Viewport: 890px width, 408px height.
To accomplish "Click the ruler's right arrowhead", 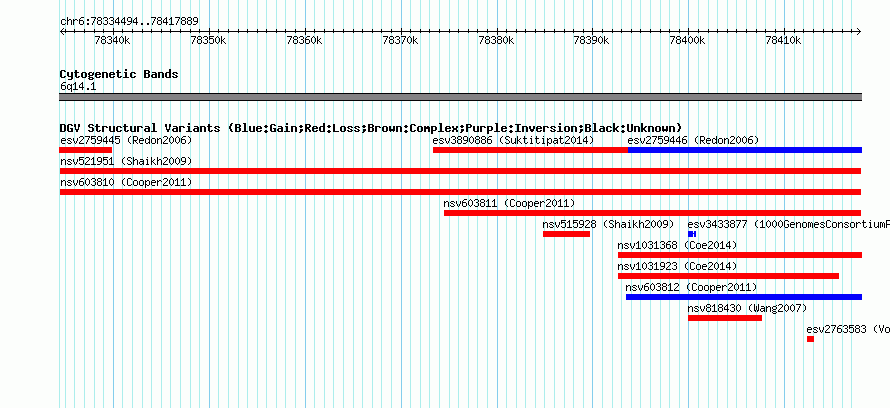I will [859, 32].
